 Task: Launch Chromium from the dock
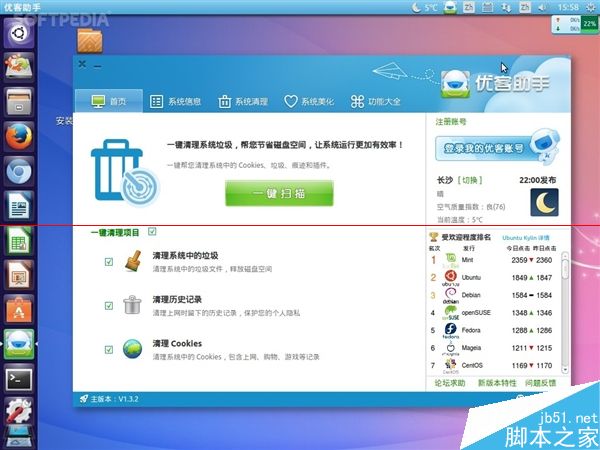19,171
